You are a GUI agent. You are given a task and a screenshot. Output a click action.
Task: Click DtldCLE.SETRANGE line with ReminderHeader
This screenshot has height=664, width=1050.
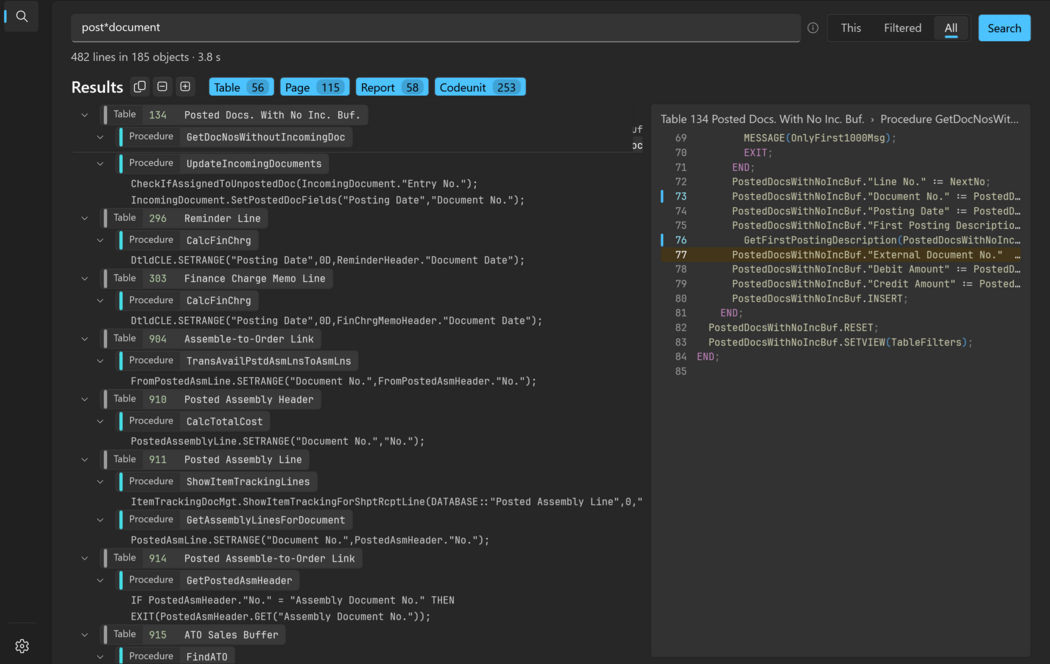click(x=327, y=260)
